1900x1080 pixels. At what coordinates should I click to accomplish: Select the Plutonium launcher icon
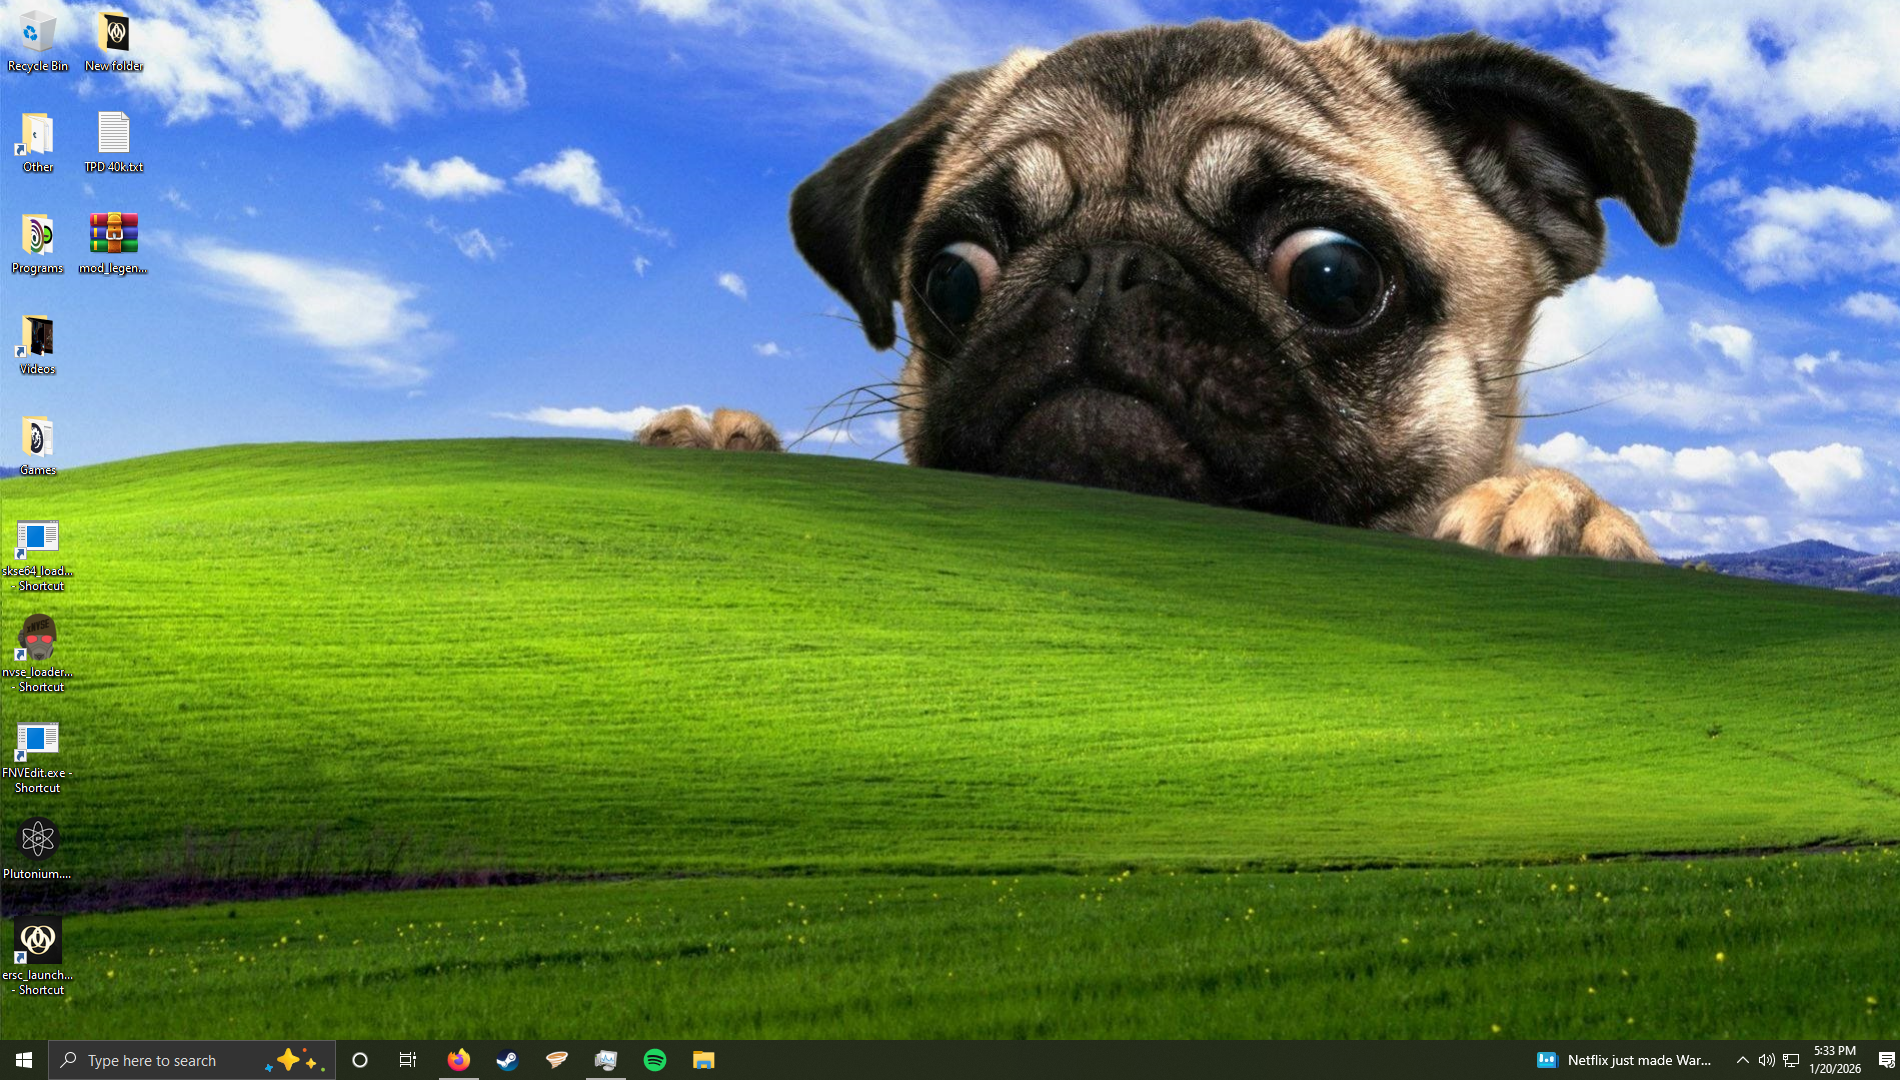point(38,846)
